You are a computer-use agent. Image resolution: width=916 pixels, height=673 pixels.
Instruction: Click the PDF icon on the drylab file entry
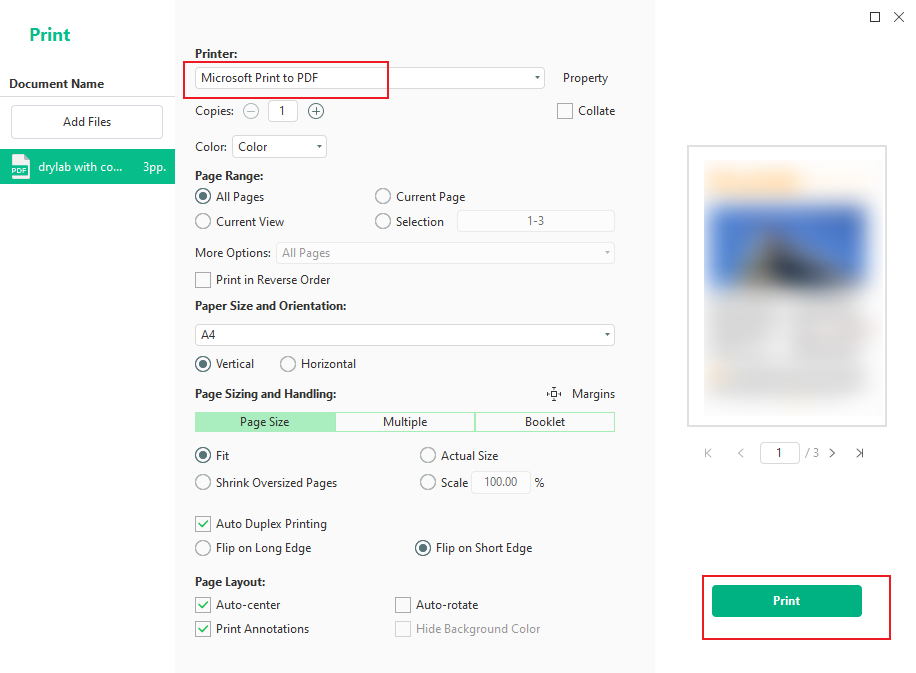coord(19,166)
